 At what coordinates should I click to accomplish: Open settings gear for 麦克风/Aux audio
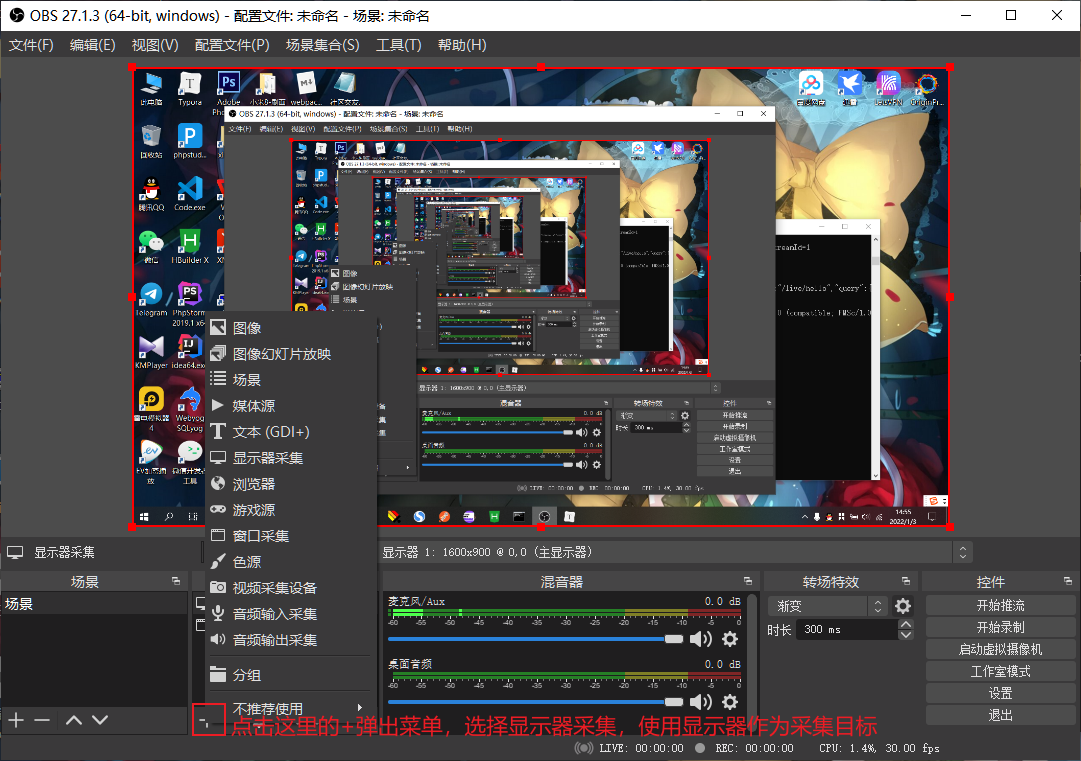click(730, 639)
